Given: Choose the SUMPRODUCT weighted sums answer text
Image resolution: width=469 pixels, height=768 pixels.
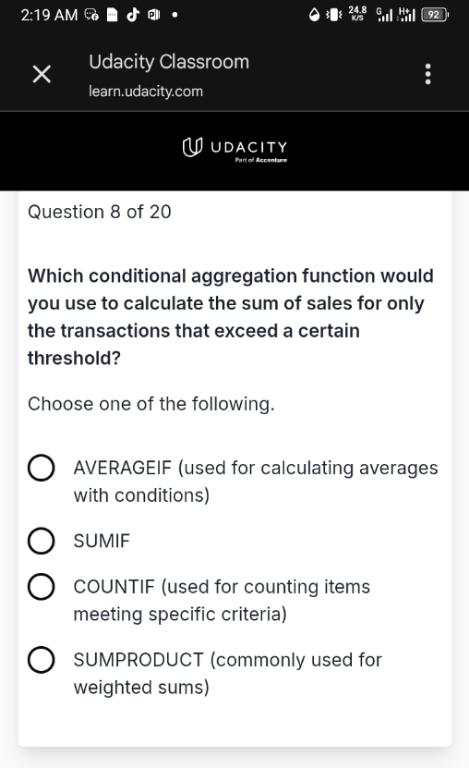Looking at the screenshot, I should [228, 673].
